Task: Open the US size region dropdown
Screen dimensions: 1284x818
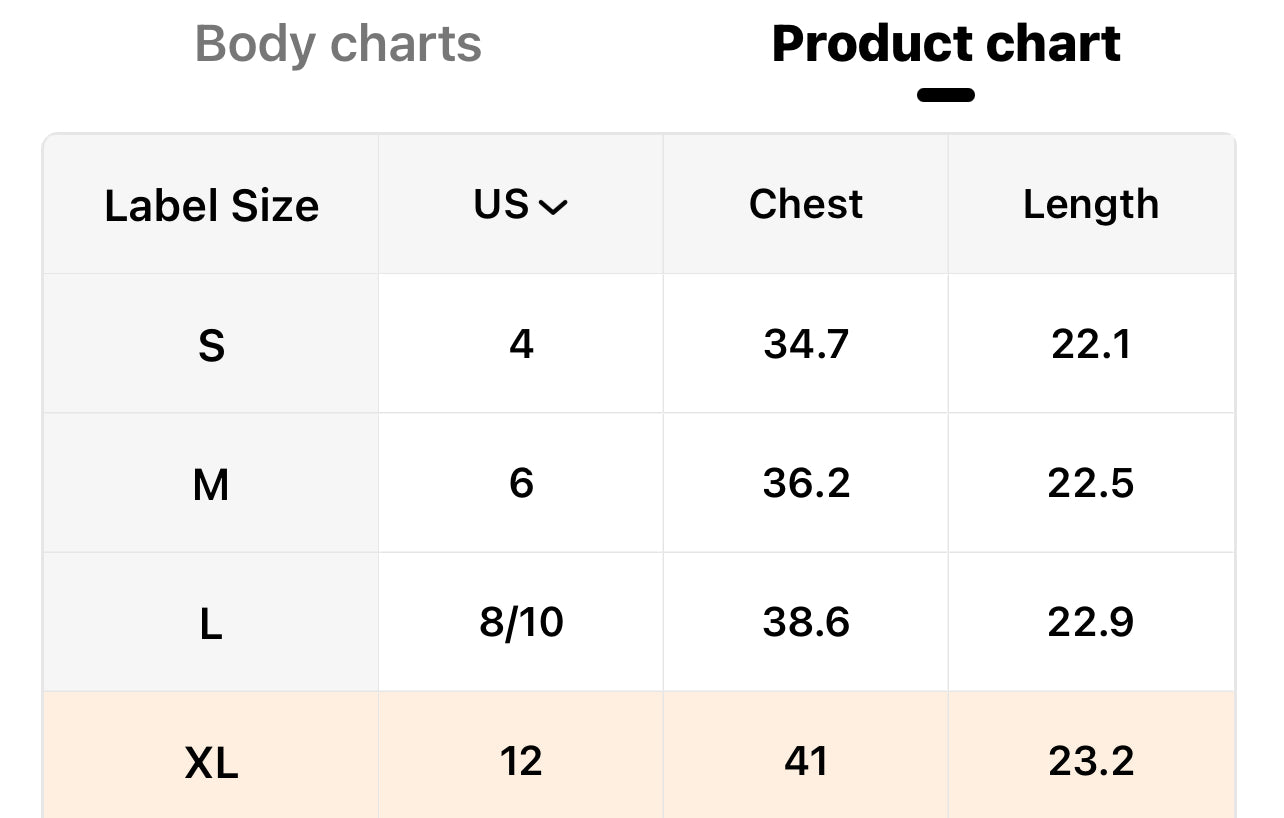Action: pos(520,204)
